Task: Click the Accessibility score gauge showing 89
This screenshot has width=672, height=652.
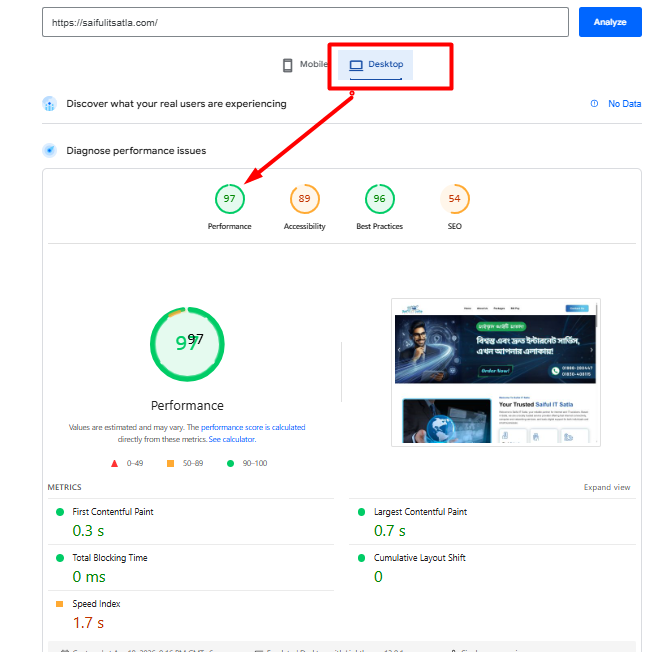Action: click(x=304, y=199)
